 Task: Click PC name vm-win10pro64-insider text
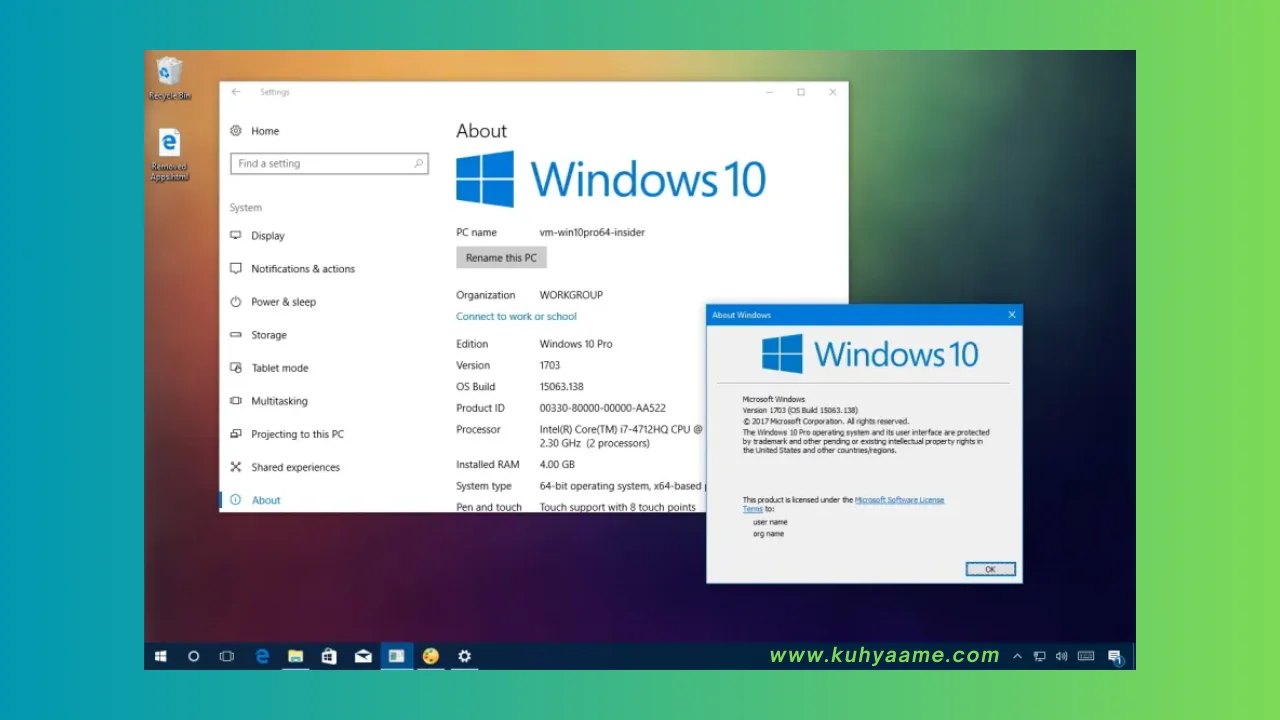click(x=592, y=233)
